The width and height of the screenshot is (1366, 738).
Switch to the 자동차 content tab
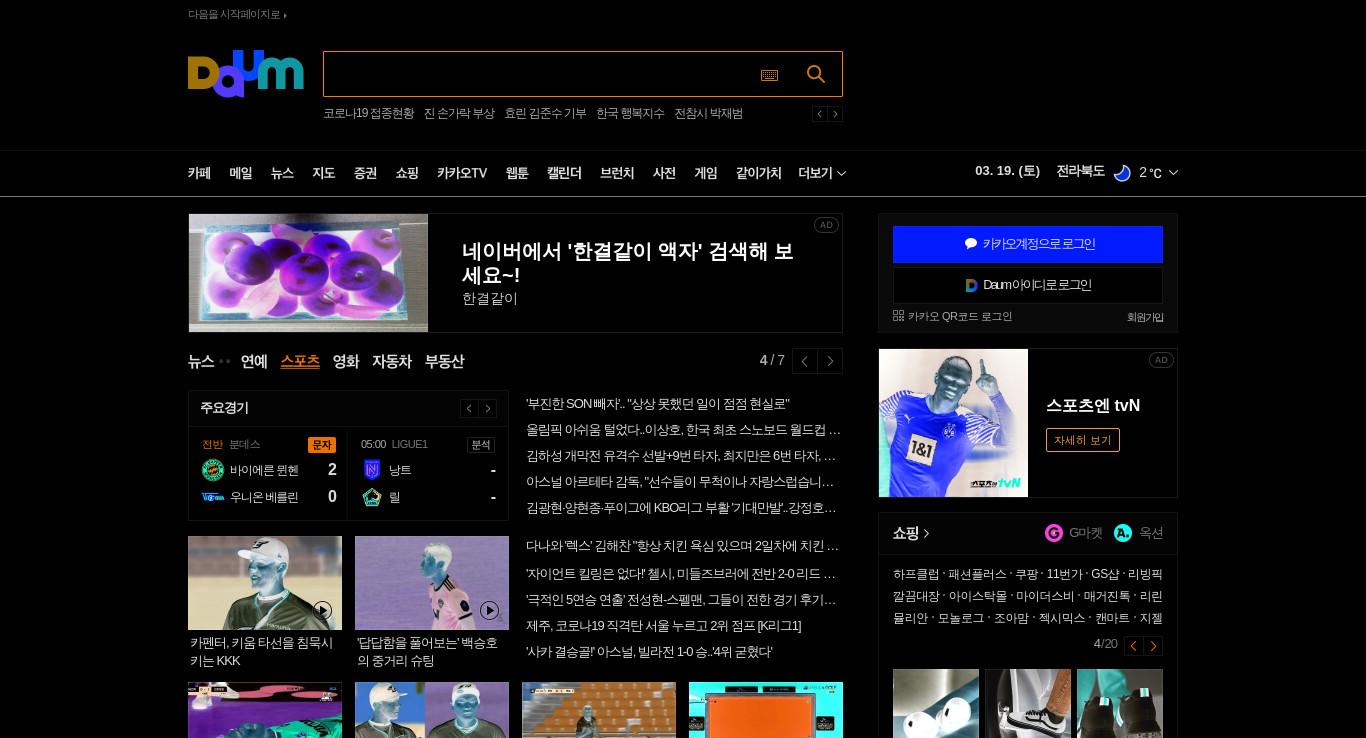(x=392, y=361)
